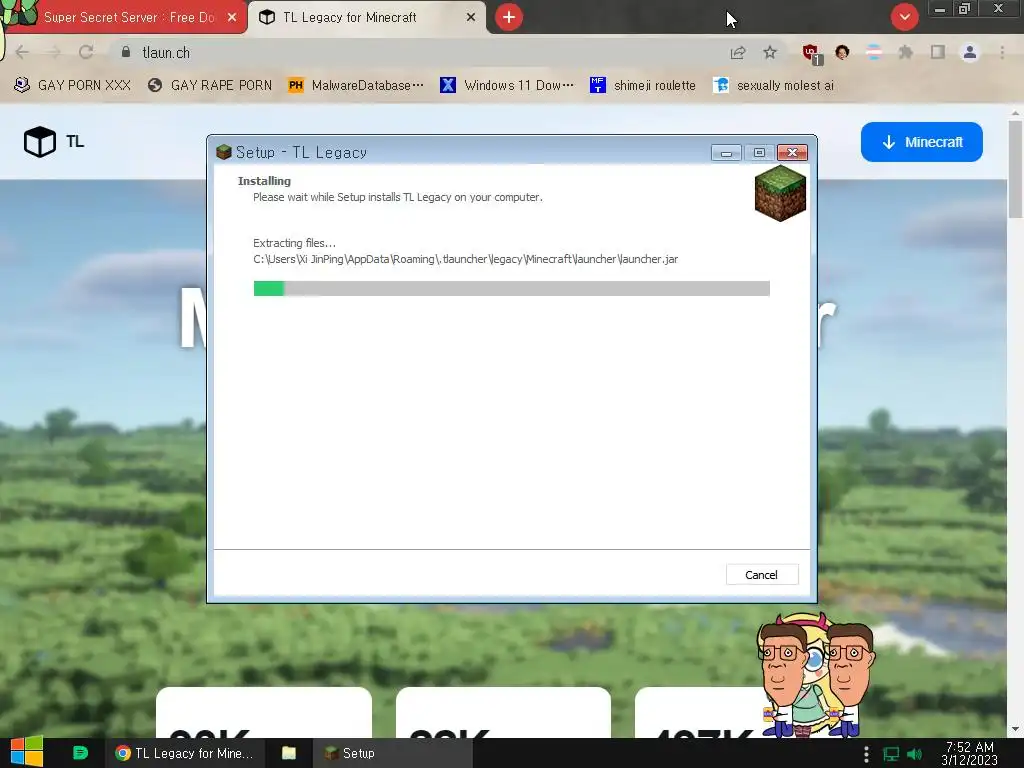Open the uBlock Origin extension icon

(812, 54)
